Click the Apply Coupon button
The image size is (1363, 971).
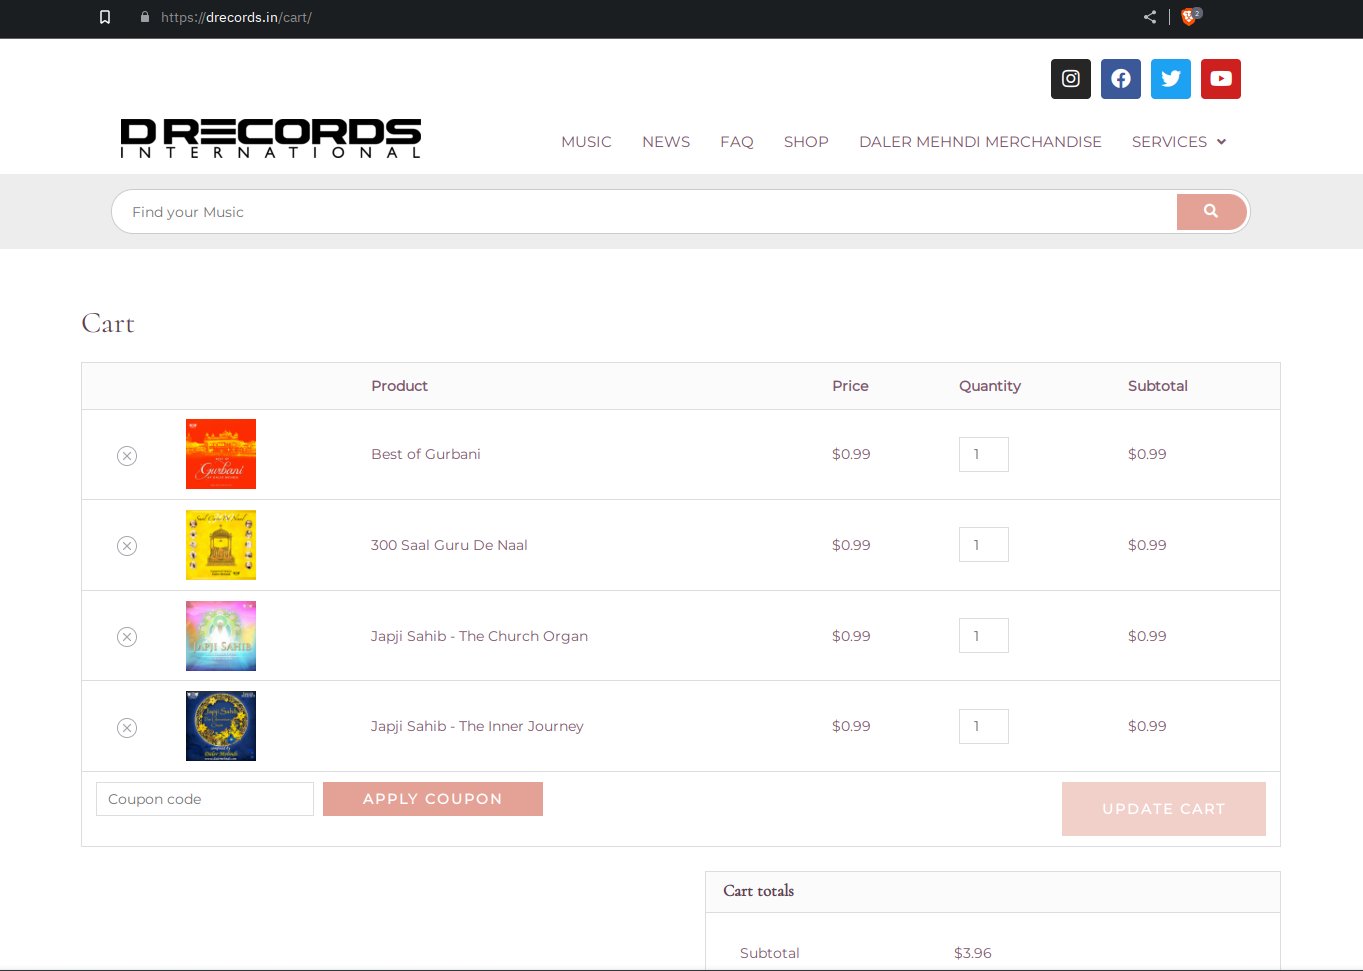(x=433, y=799)
